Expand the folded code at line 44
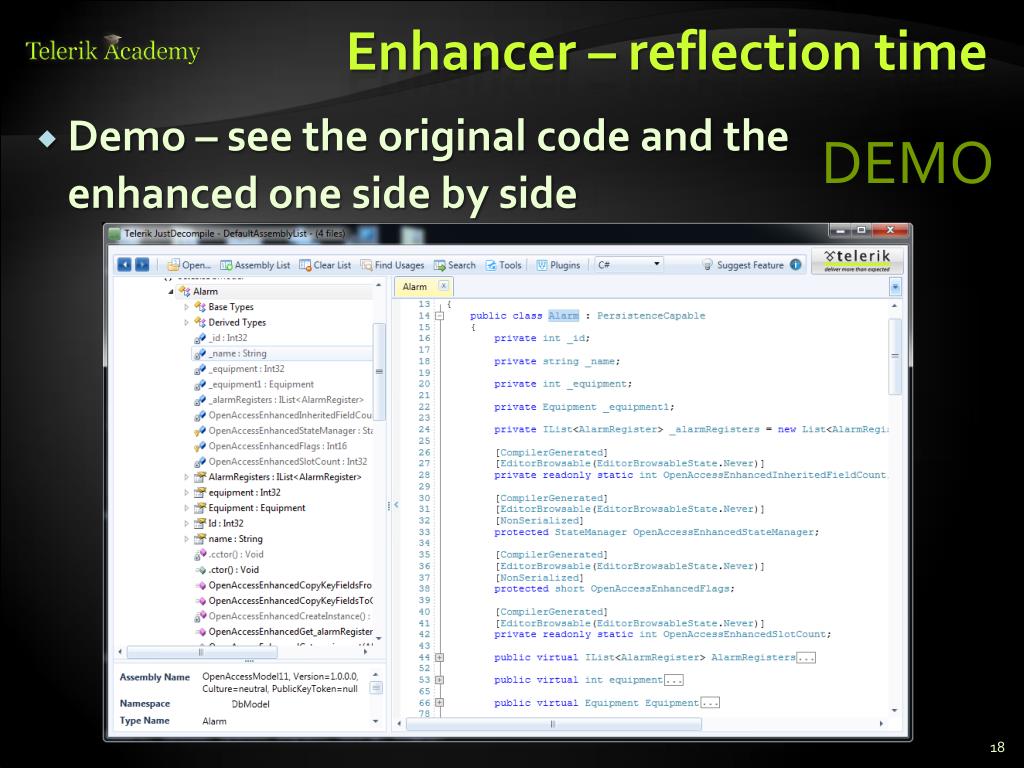This screenshot has height=768, width=1024. (x=440, y=658)
